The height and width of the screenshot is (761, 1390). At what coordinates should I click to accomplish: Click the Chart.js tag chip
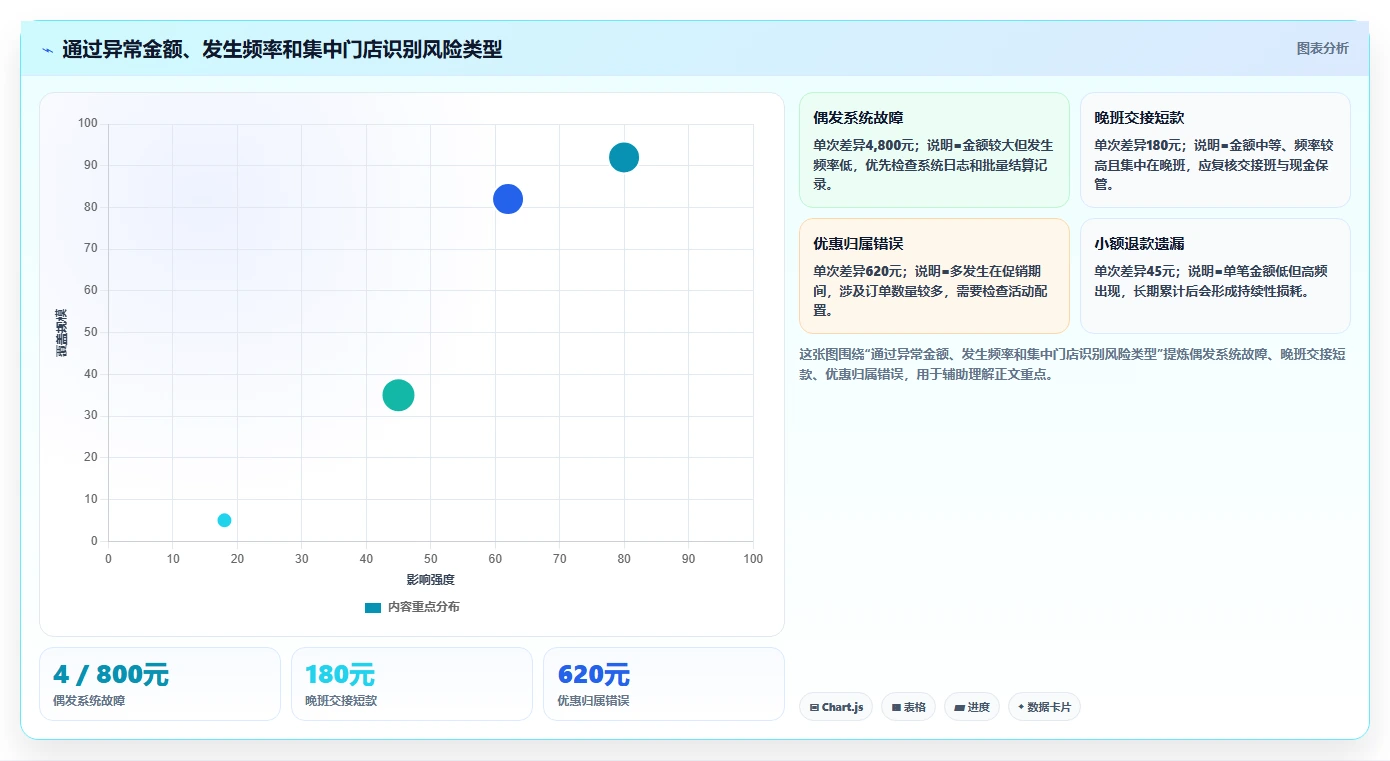coord(836,707)
